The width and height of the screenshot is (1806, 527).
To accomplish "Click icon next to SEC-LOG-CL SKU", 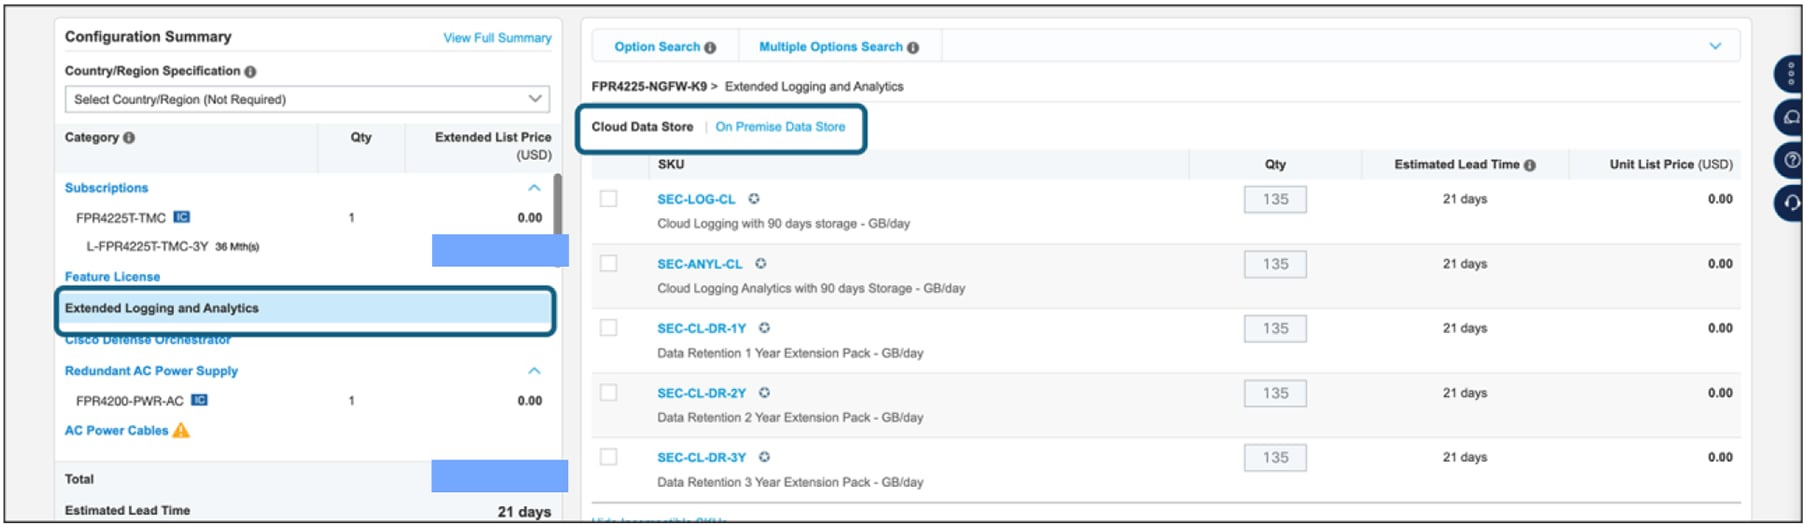I will (754, 199).
